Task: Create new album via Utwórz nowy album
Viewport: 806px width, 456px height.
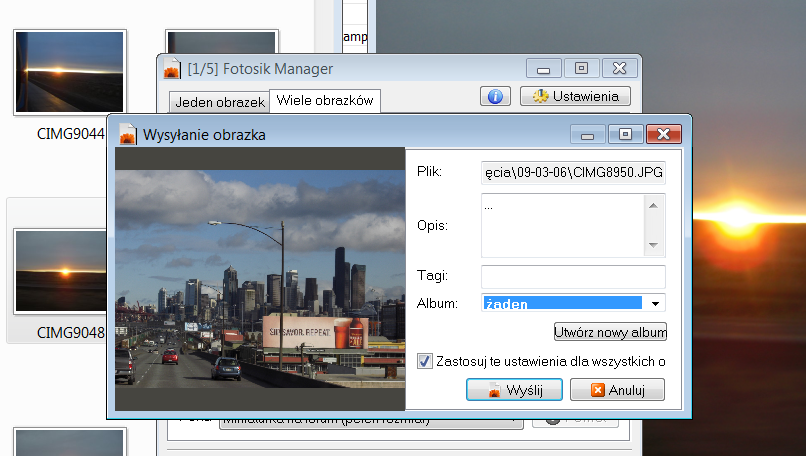Action: point(610,332)
